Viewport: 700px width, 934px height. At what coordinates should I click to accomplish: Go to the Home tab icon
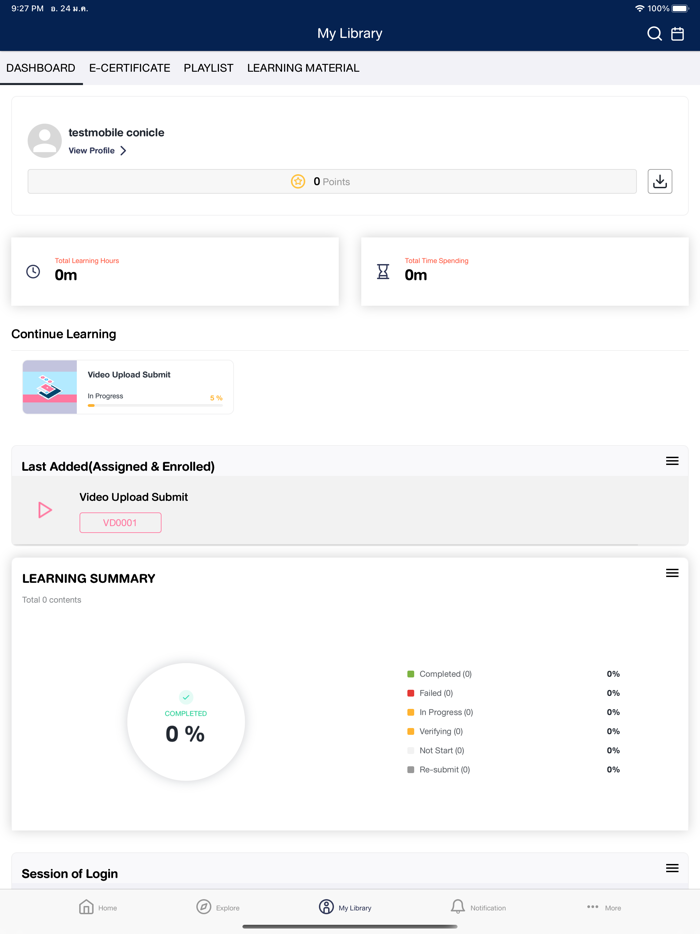[x=87, y=907]
